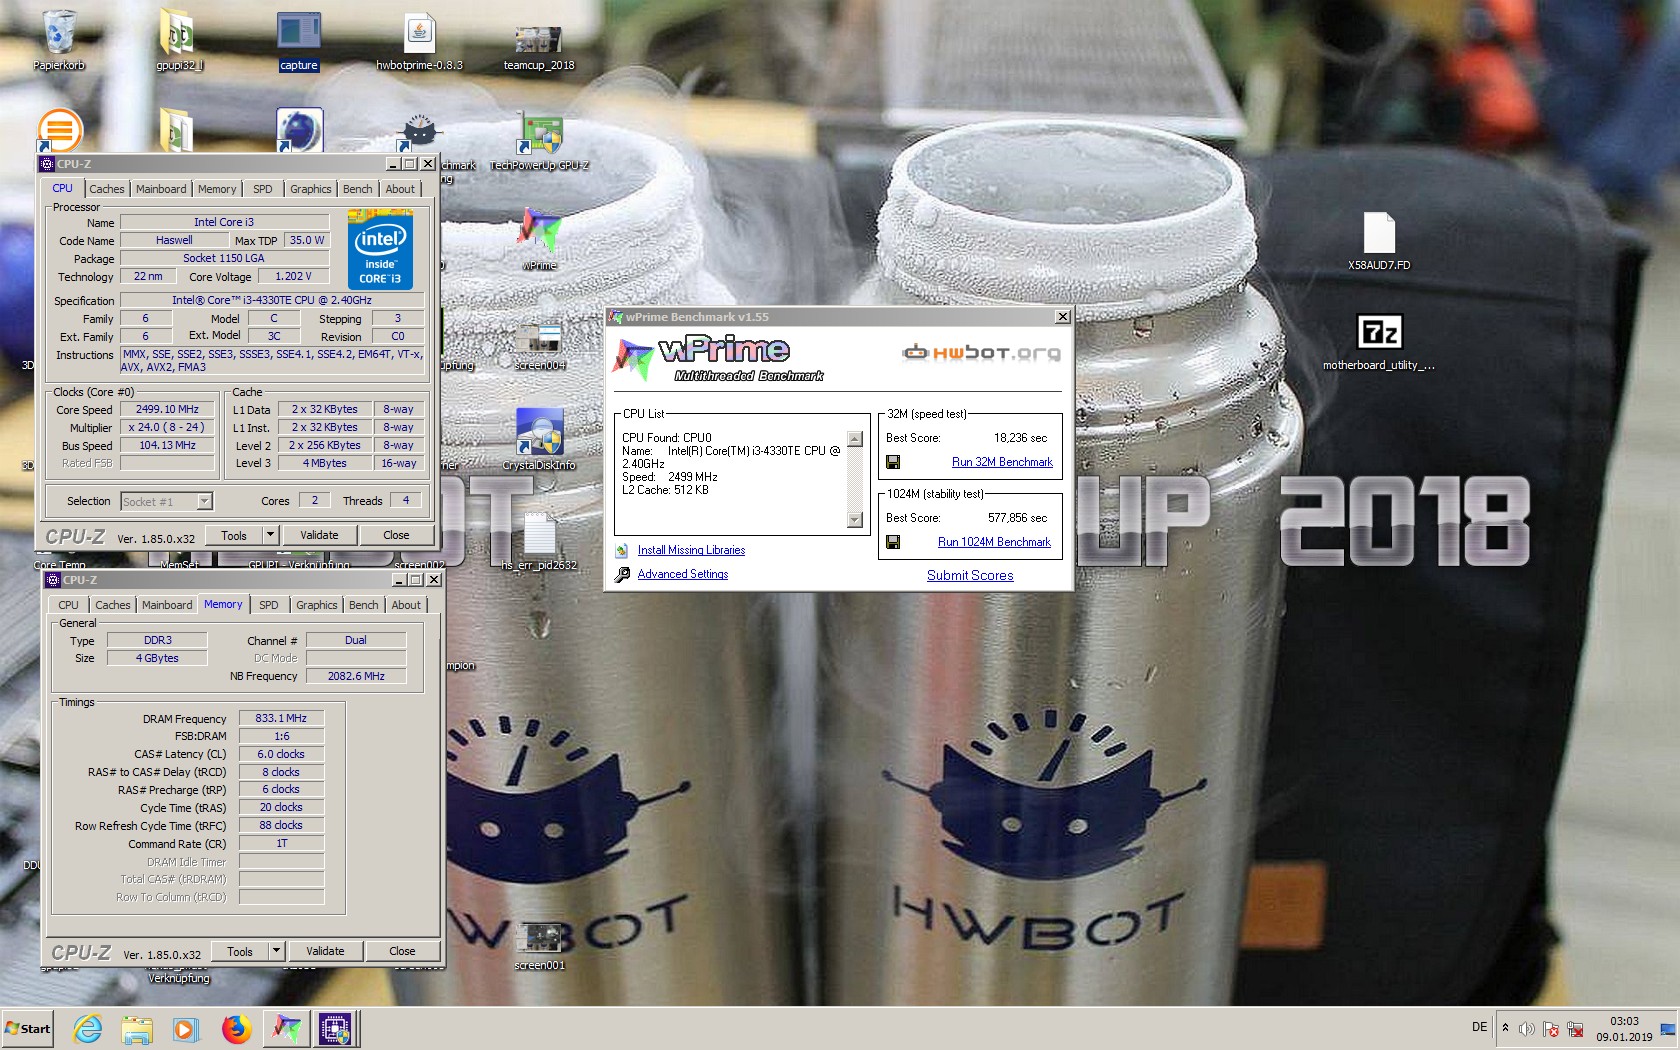Click the Core Speed value 2499.10 MHz
The width and height of the screenshot is (1680, 1050).
pyautogui.click(x=168, y=409)
